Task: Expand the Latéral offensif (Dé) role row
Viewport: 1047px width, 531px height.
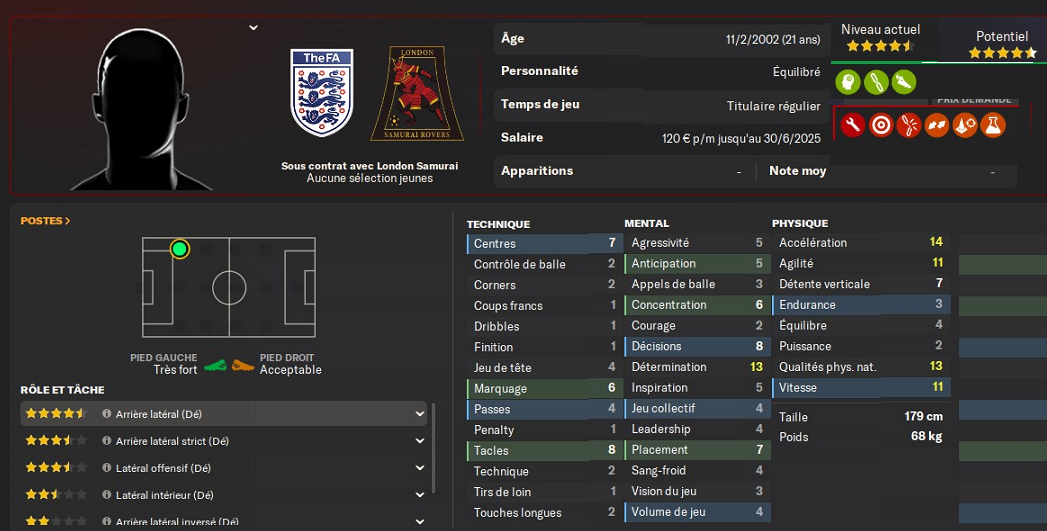Action: (x=420, y=468)
